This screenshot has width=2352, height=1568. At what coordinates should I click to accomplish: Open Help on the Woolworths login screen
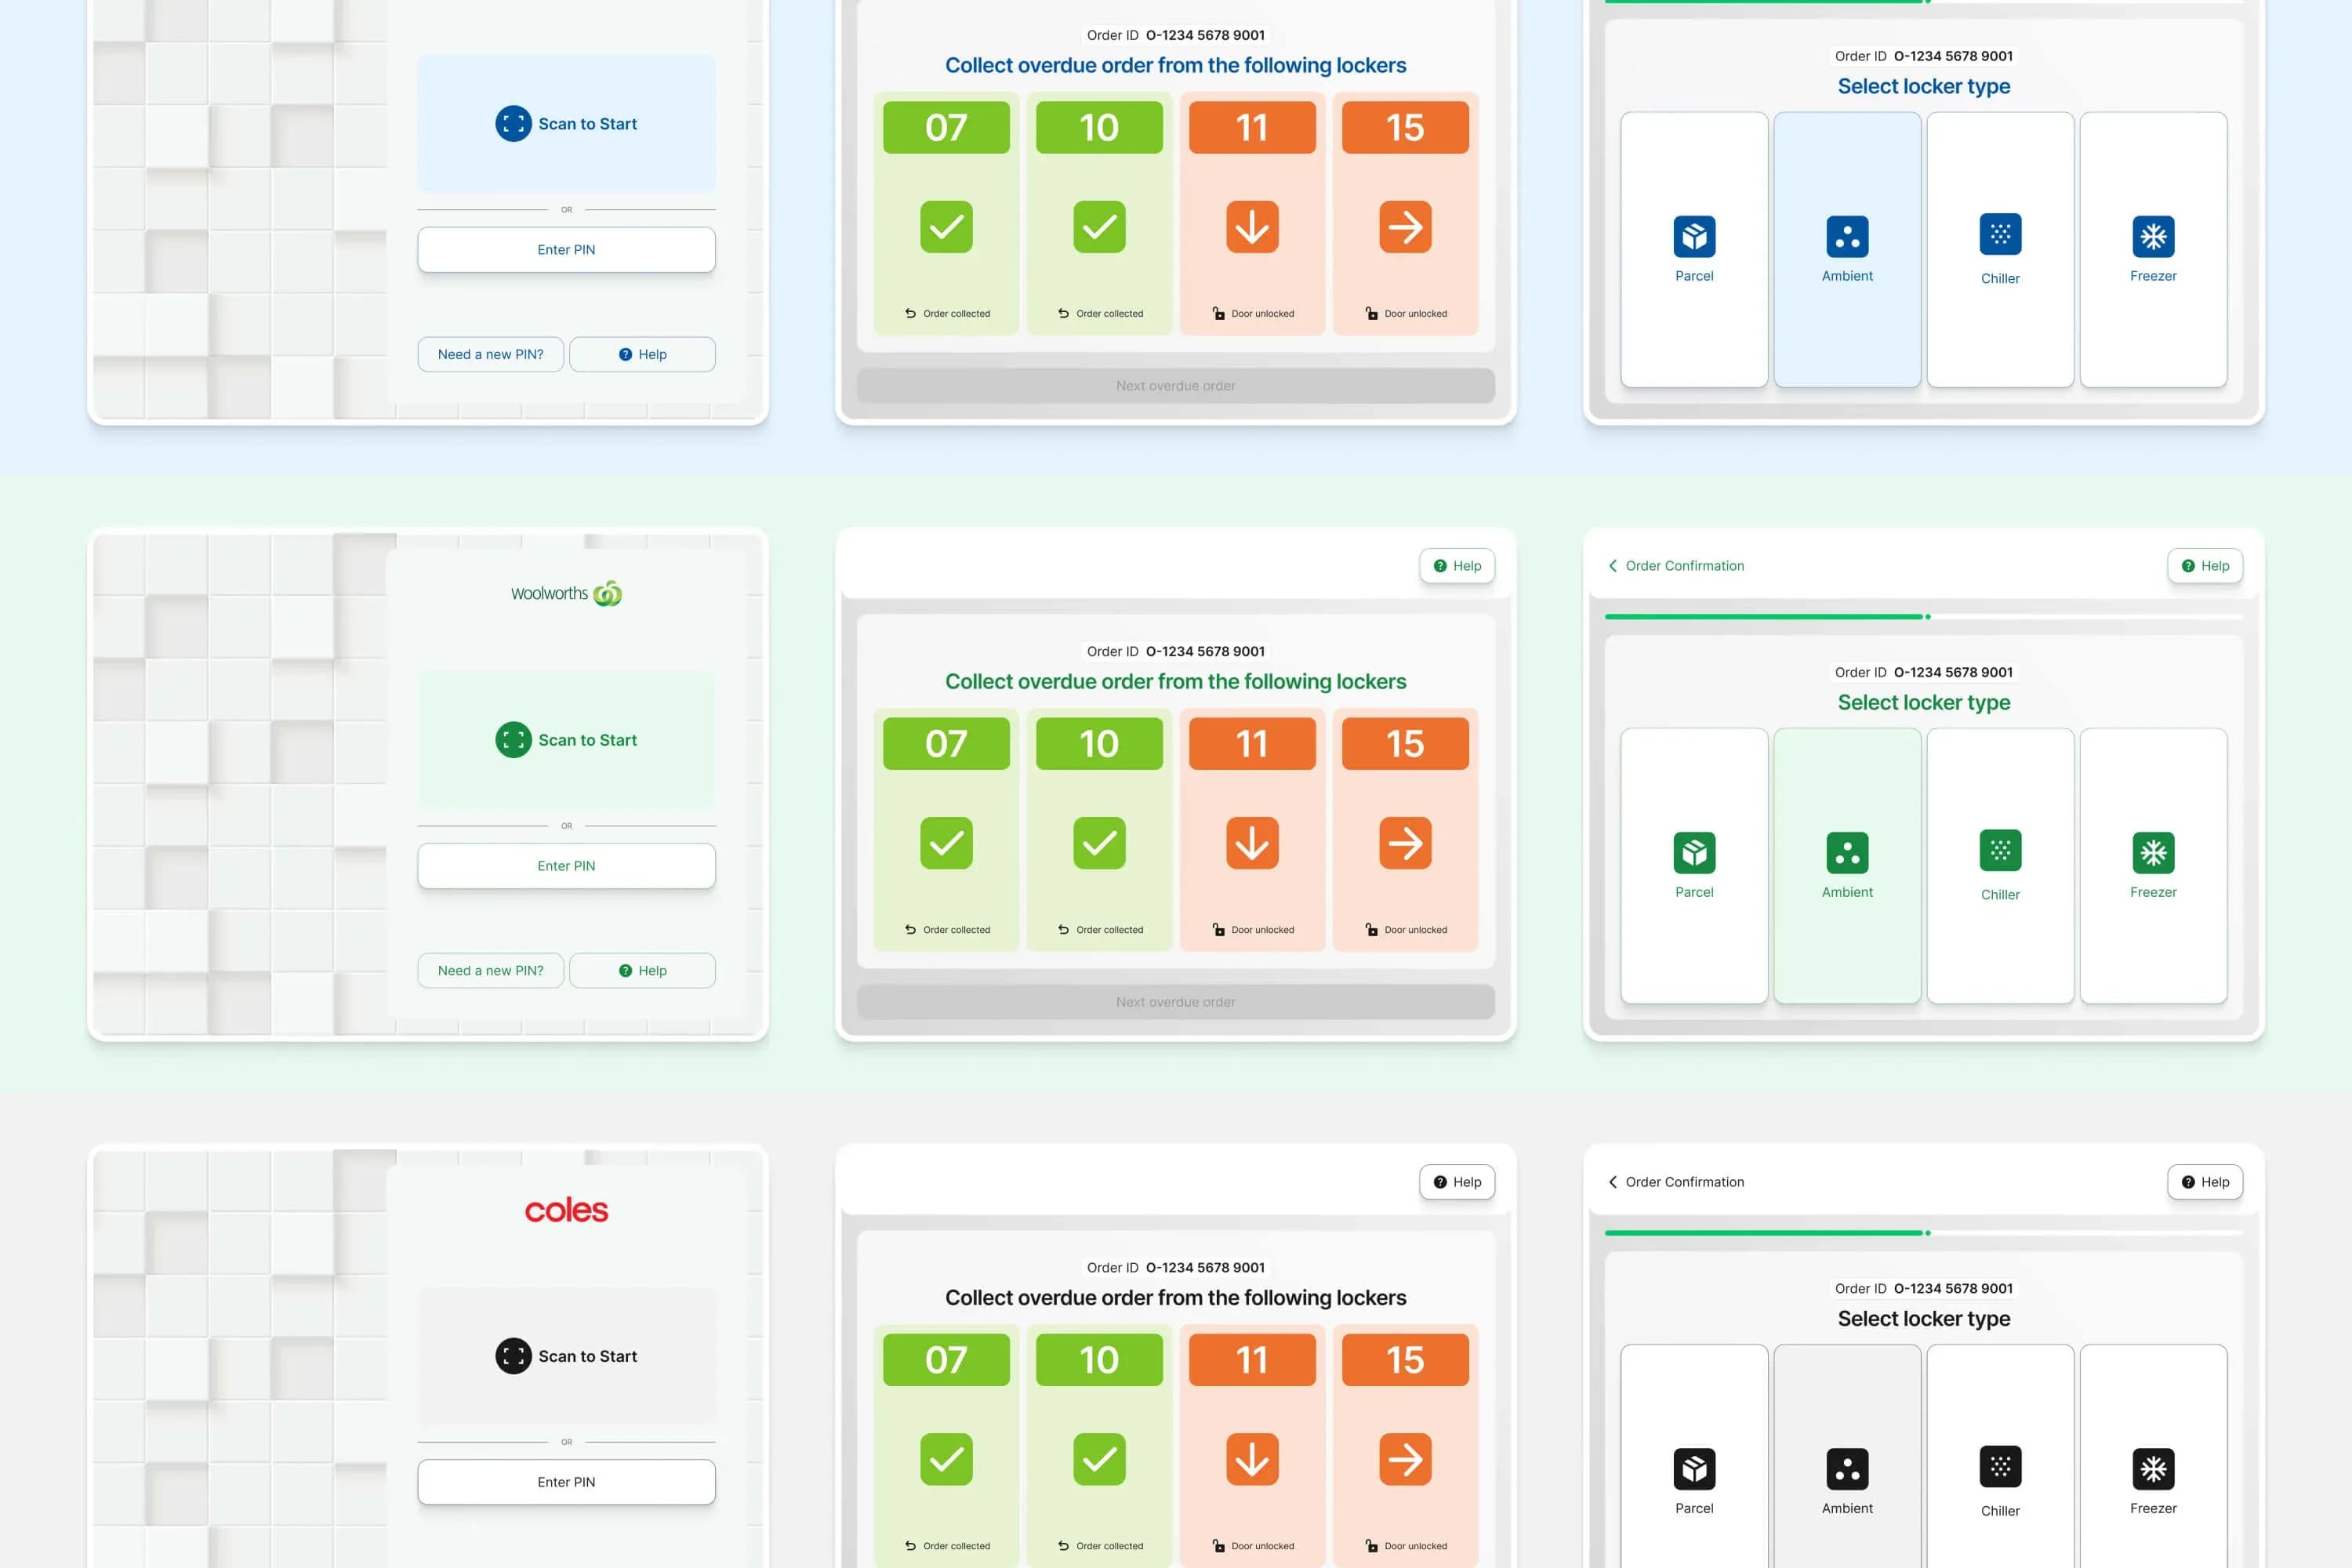pyautogui.click(x=642, y=970)
